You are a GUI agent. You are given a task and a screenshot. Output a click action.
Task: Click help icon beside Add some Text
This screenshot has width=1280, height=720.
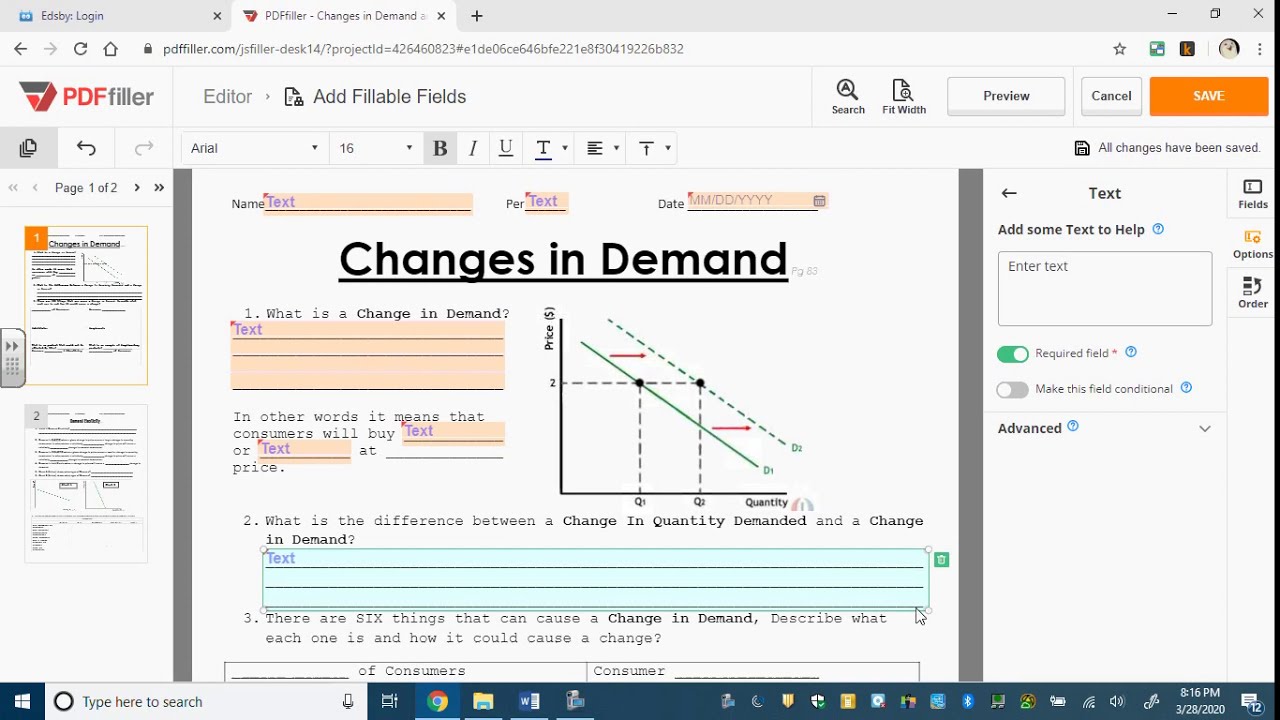pyautogui.click(x=1158, y=229)
